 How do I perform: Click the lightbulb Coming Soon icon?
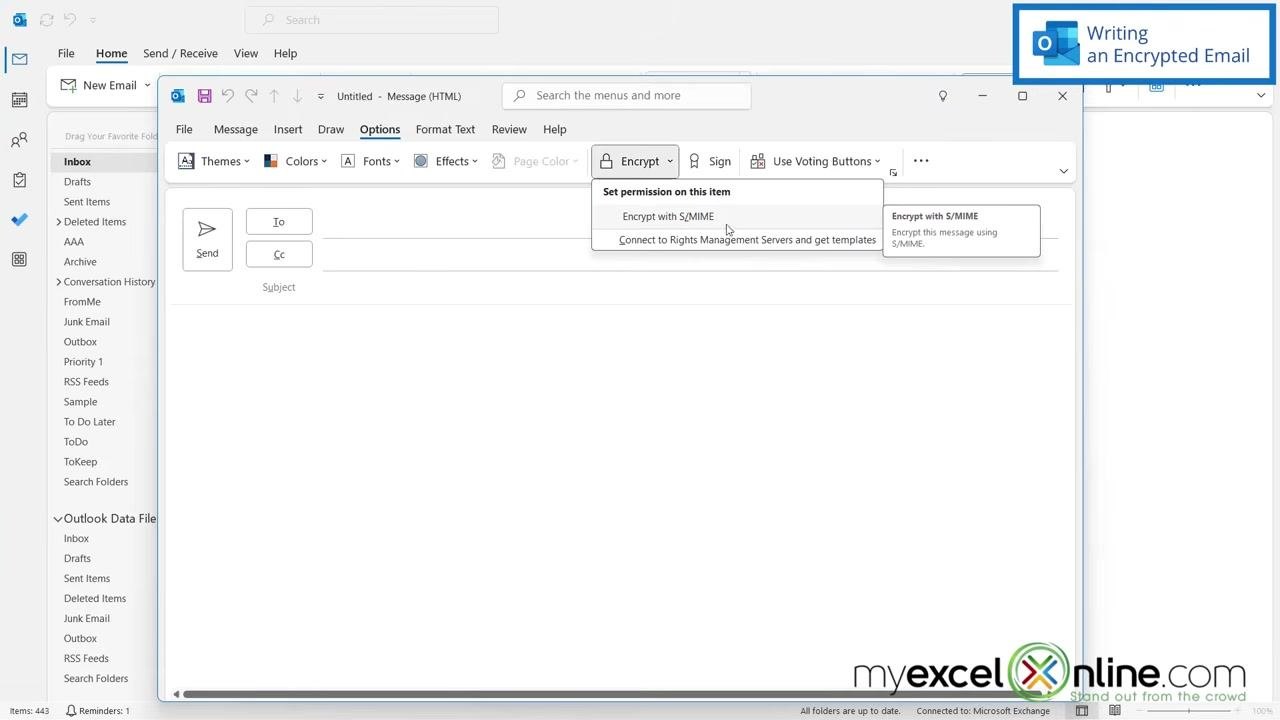click(x=942, y=96)
